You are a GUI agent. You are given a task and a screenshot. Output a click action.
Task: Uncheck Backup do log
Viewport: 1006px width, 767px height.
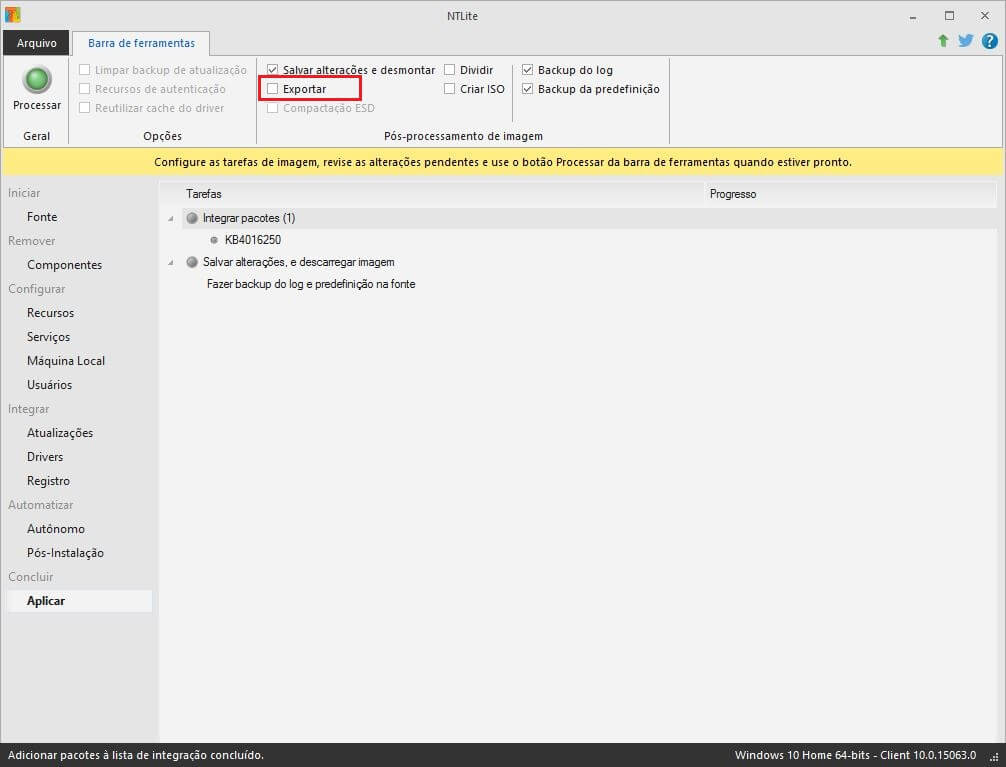527,70
